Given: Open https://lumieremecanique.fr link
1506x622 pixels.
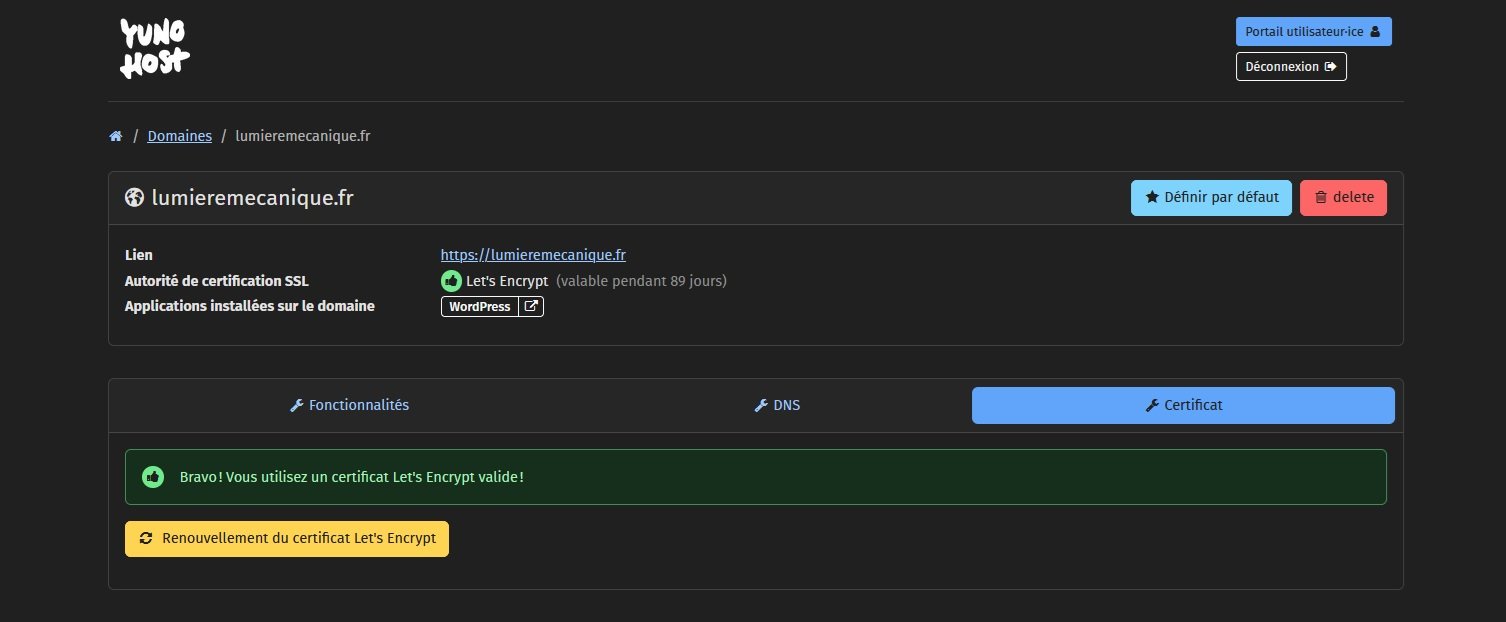Looking at the screenshot, I should point(533,255).
